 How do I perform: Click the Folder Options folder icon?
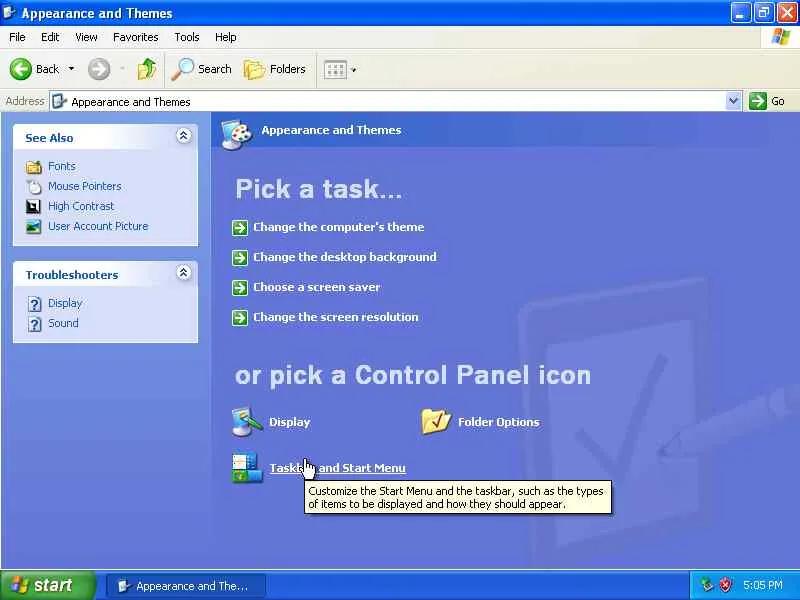click(x=436, y=421)
